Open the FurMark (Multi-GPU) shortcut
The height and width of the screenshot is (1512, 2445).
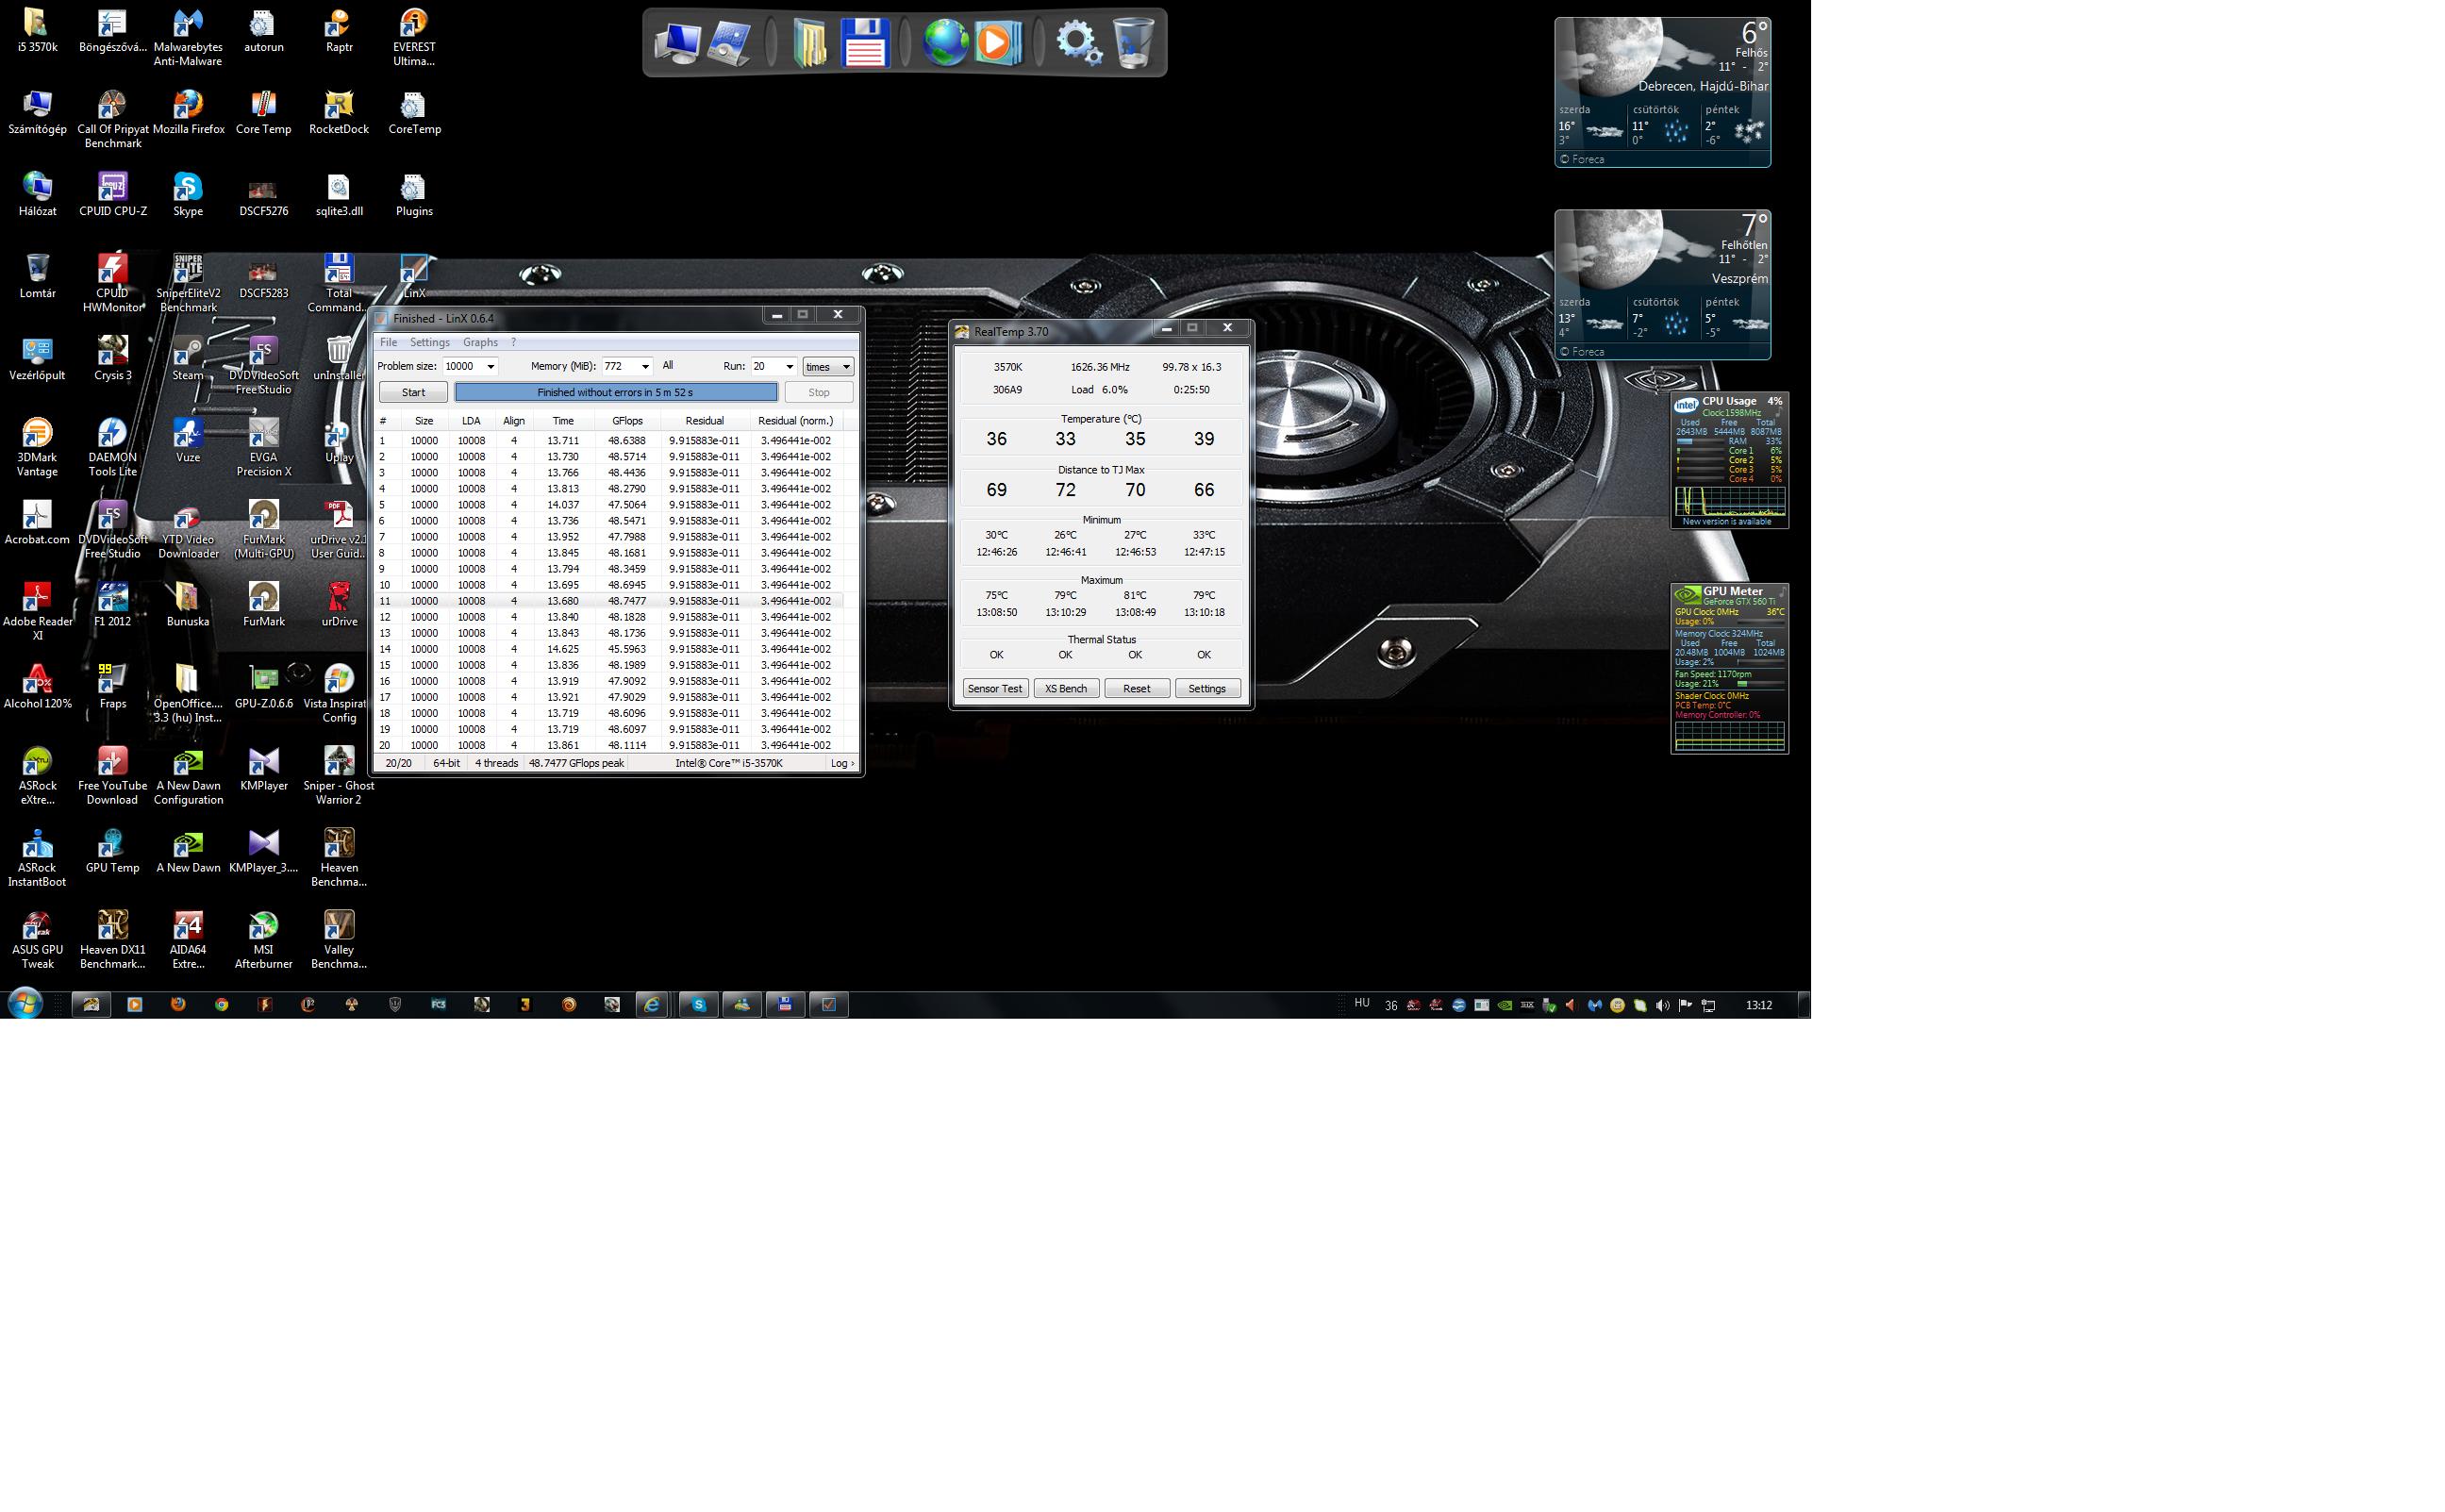pyautogui.click(x=263, y=515)
